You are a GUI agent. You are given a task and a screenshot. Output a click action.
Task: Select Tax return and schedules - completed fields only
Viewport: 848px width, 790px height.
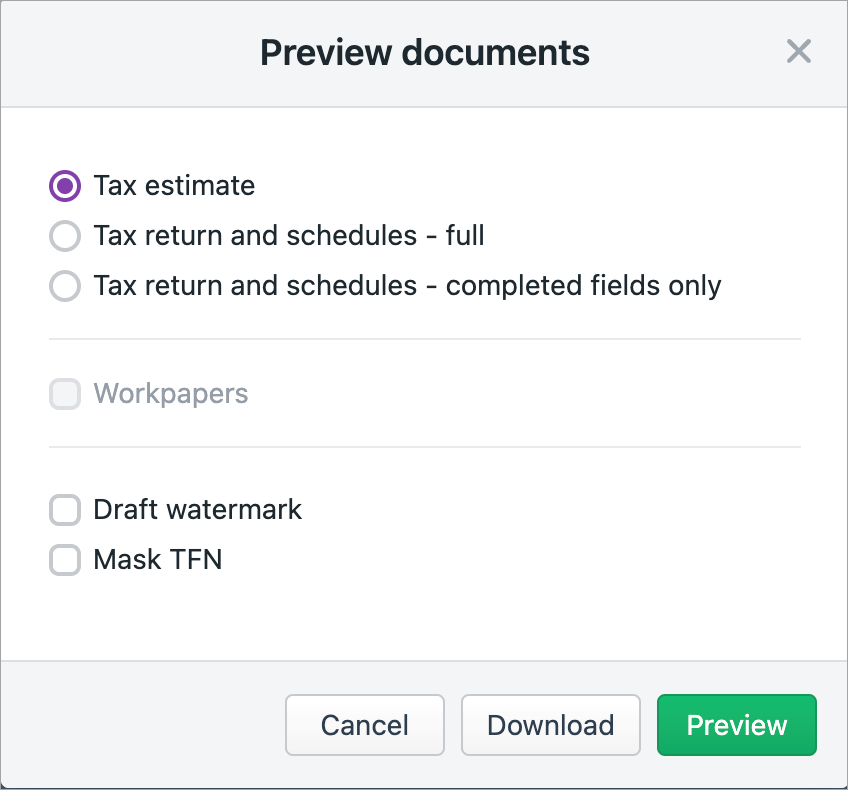[x=64, y=286]
